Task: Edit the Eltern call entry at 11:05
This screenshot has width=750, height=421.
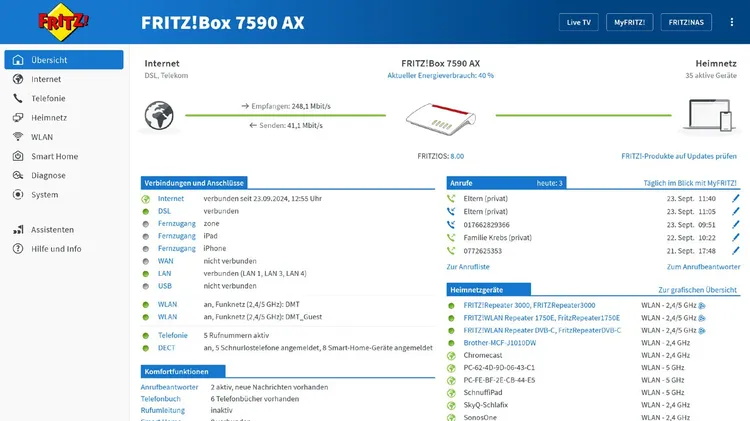Action: coord(735,211)
